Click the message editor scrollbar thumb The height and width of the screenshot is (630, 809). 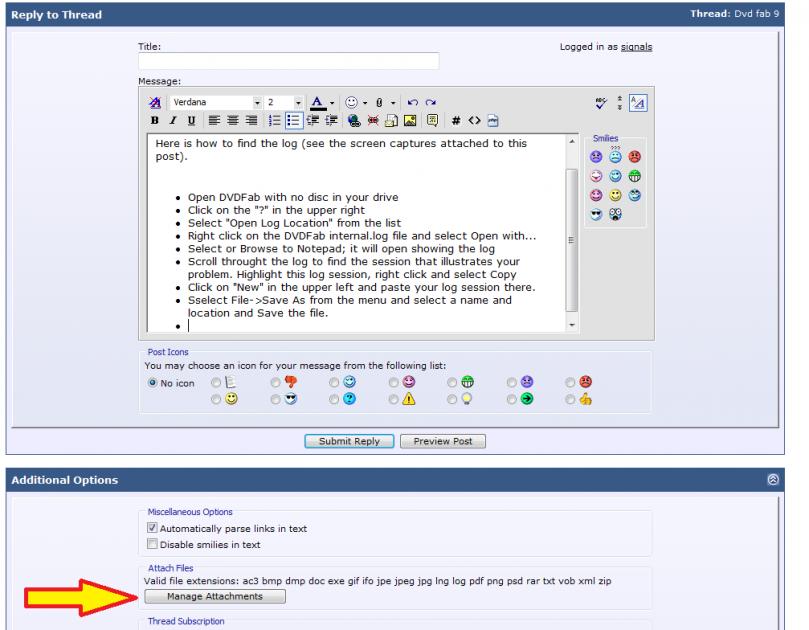[572, 240]
